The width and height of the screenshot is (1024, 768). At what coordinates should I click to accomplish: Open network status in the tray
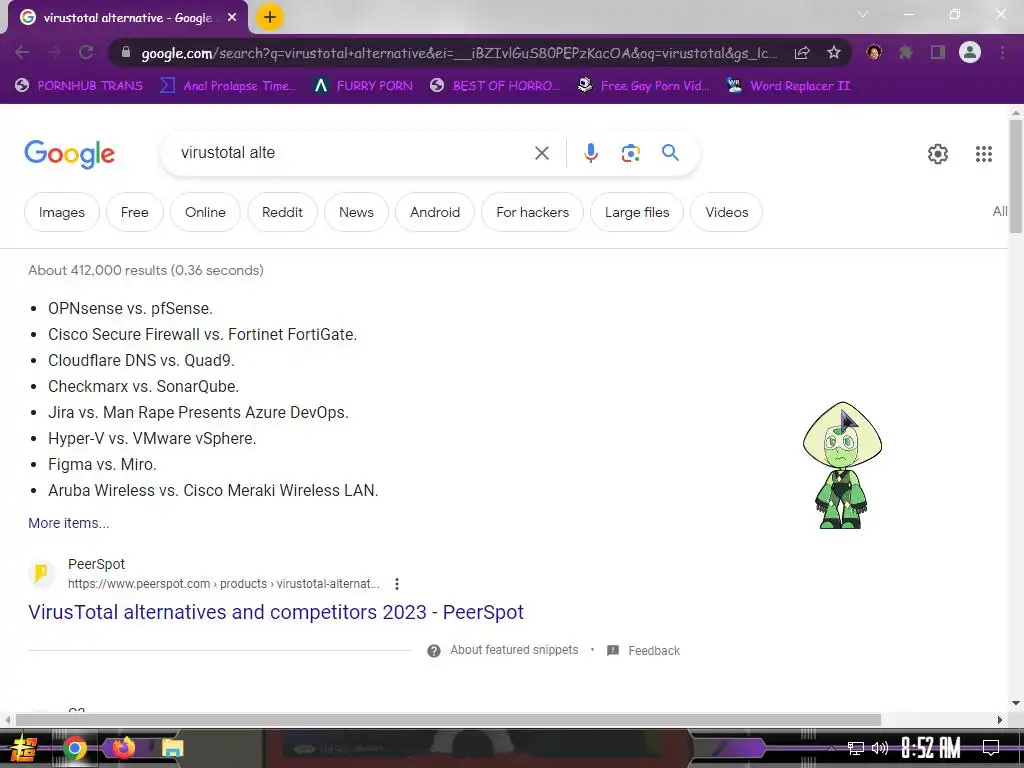856,748
